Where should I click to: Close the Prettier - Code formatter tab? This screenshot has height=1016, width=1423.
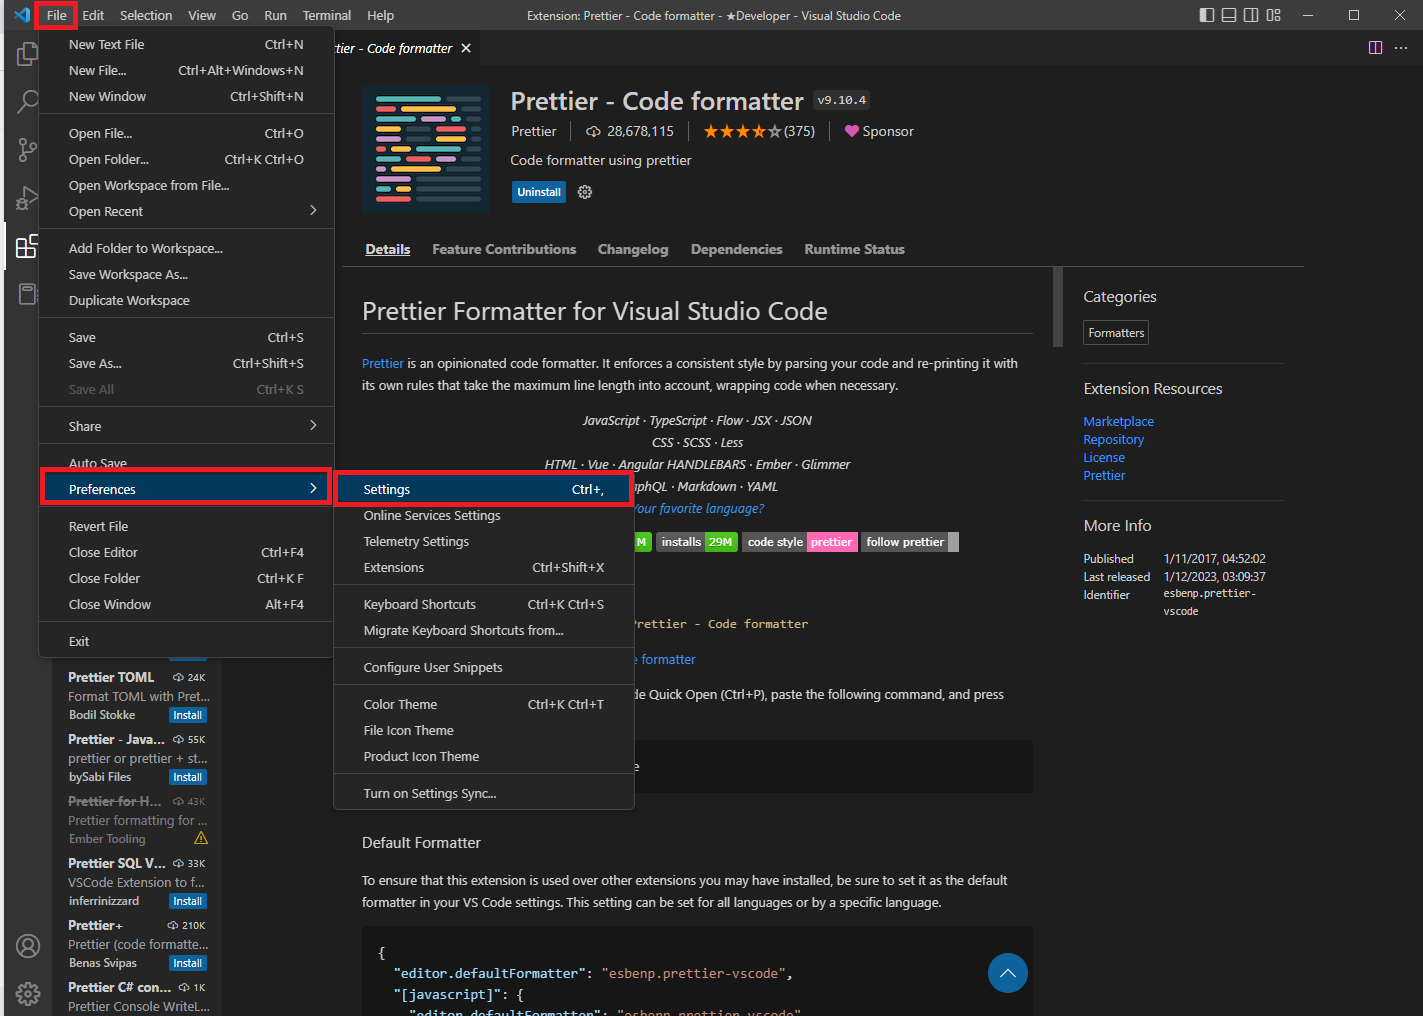tap(466, 48)
